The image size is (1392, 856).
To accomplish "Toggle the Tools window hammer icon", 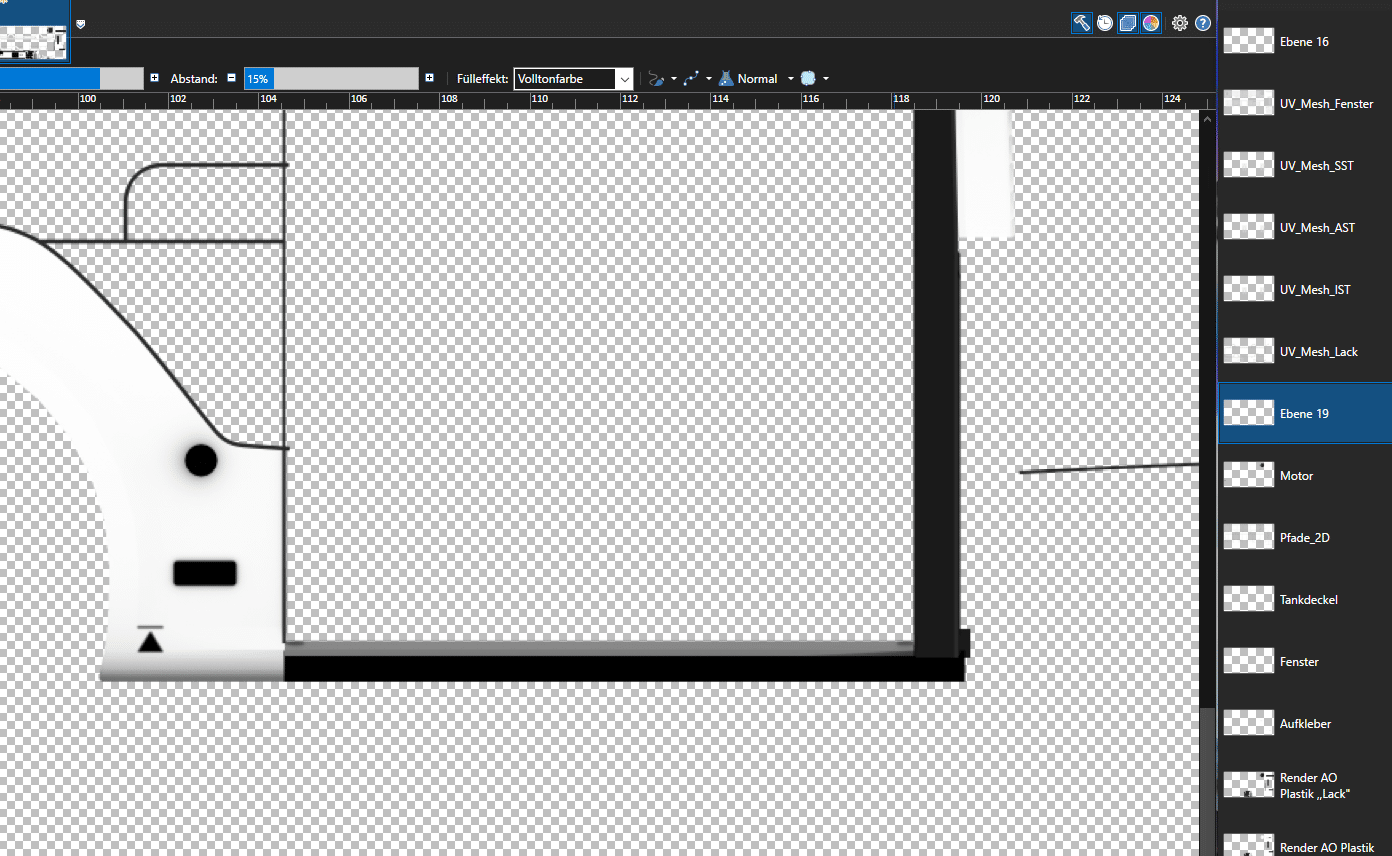I will pos(1081,23).
